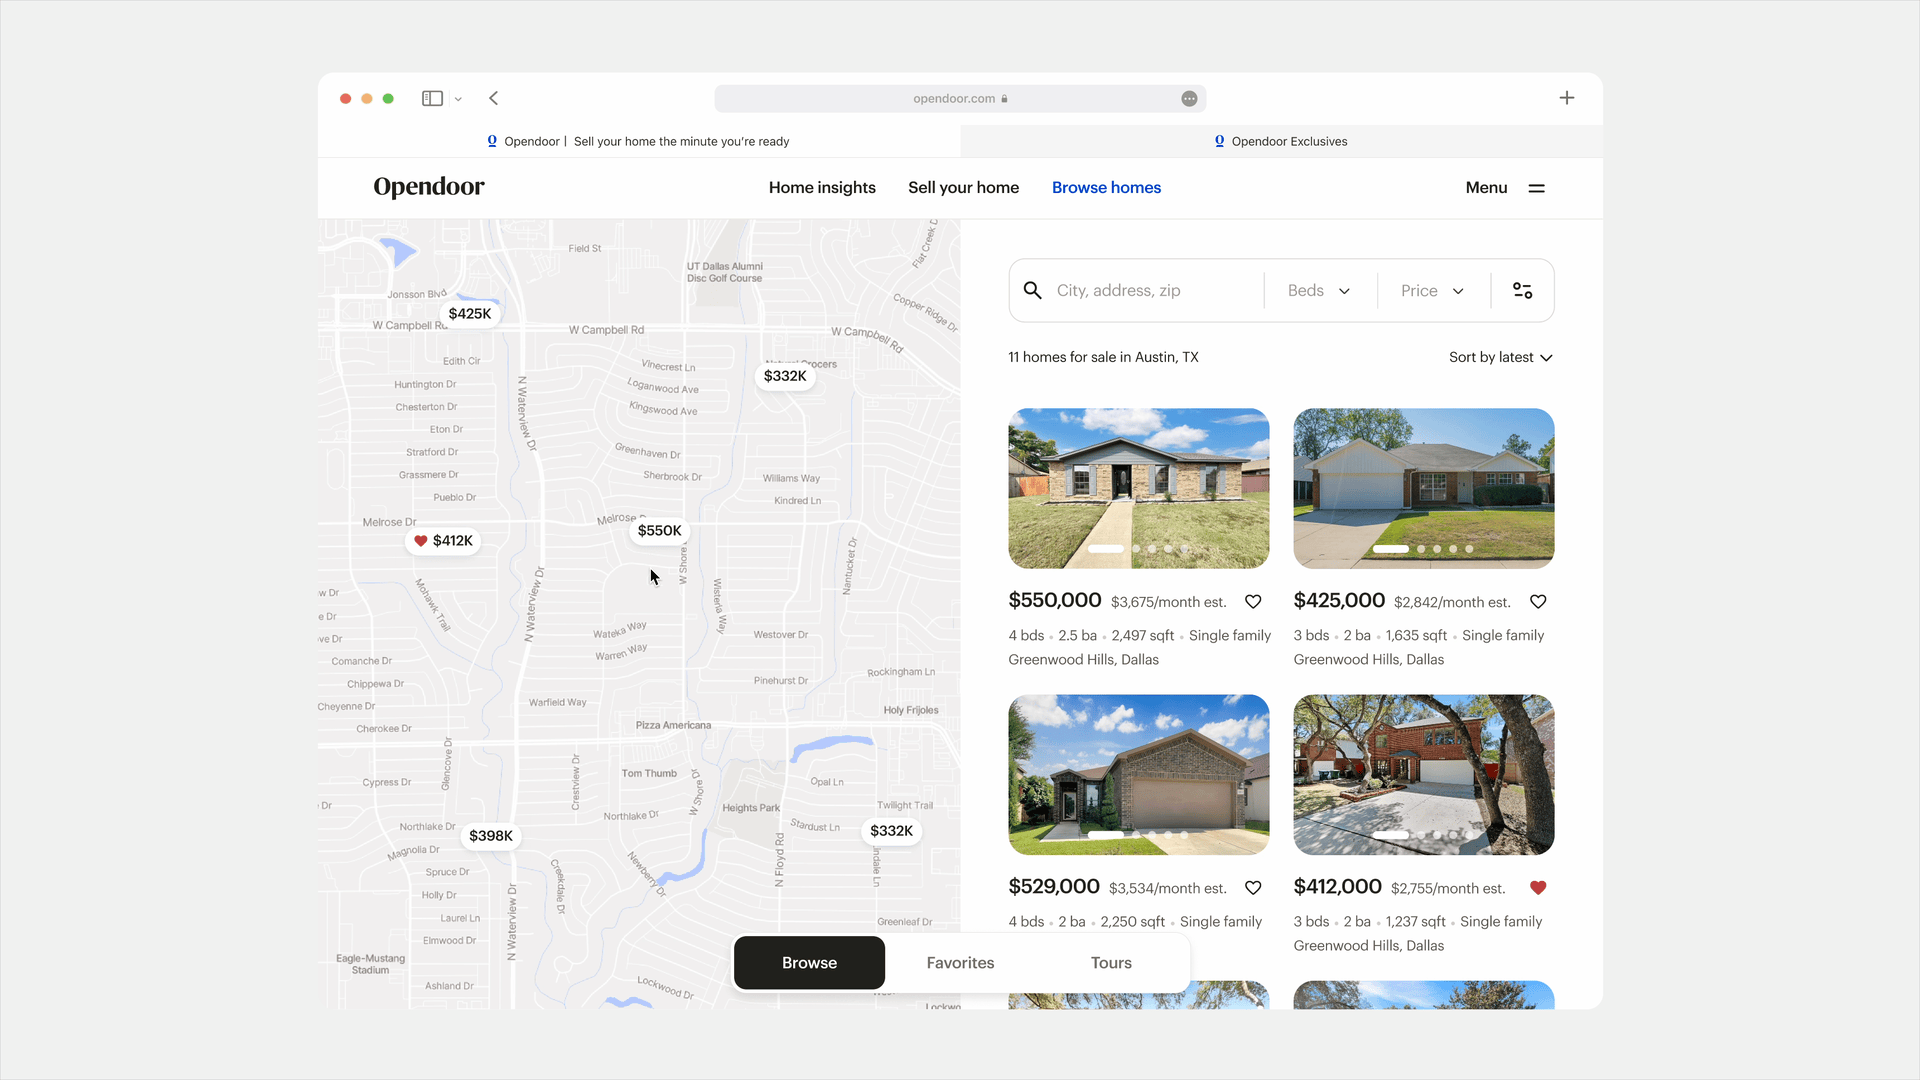Favorite the $550,000 home heart
Screen dimensions: 1920x1080
(1253, 602)
